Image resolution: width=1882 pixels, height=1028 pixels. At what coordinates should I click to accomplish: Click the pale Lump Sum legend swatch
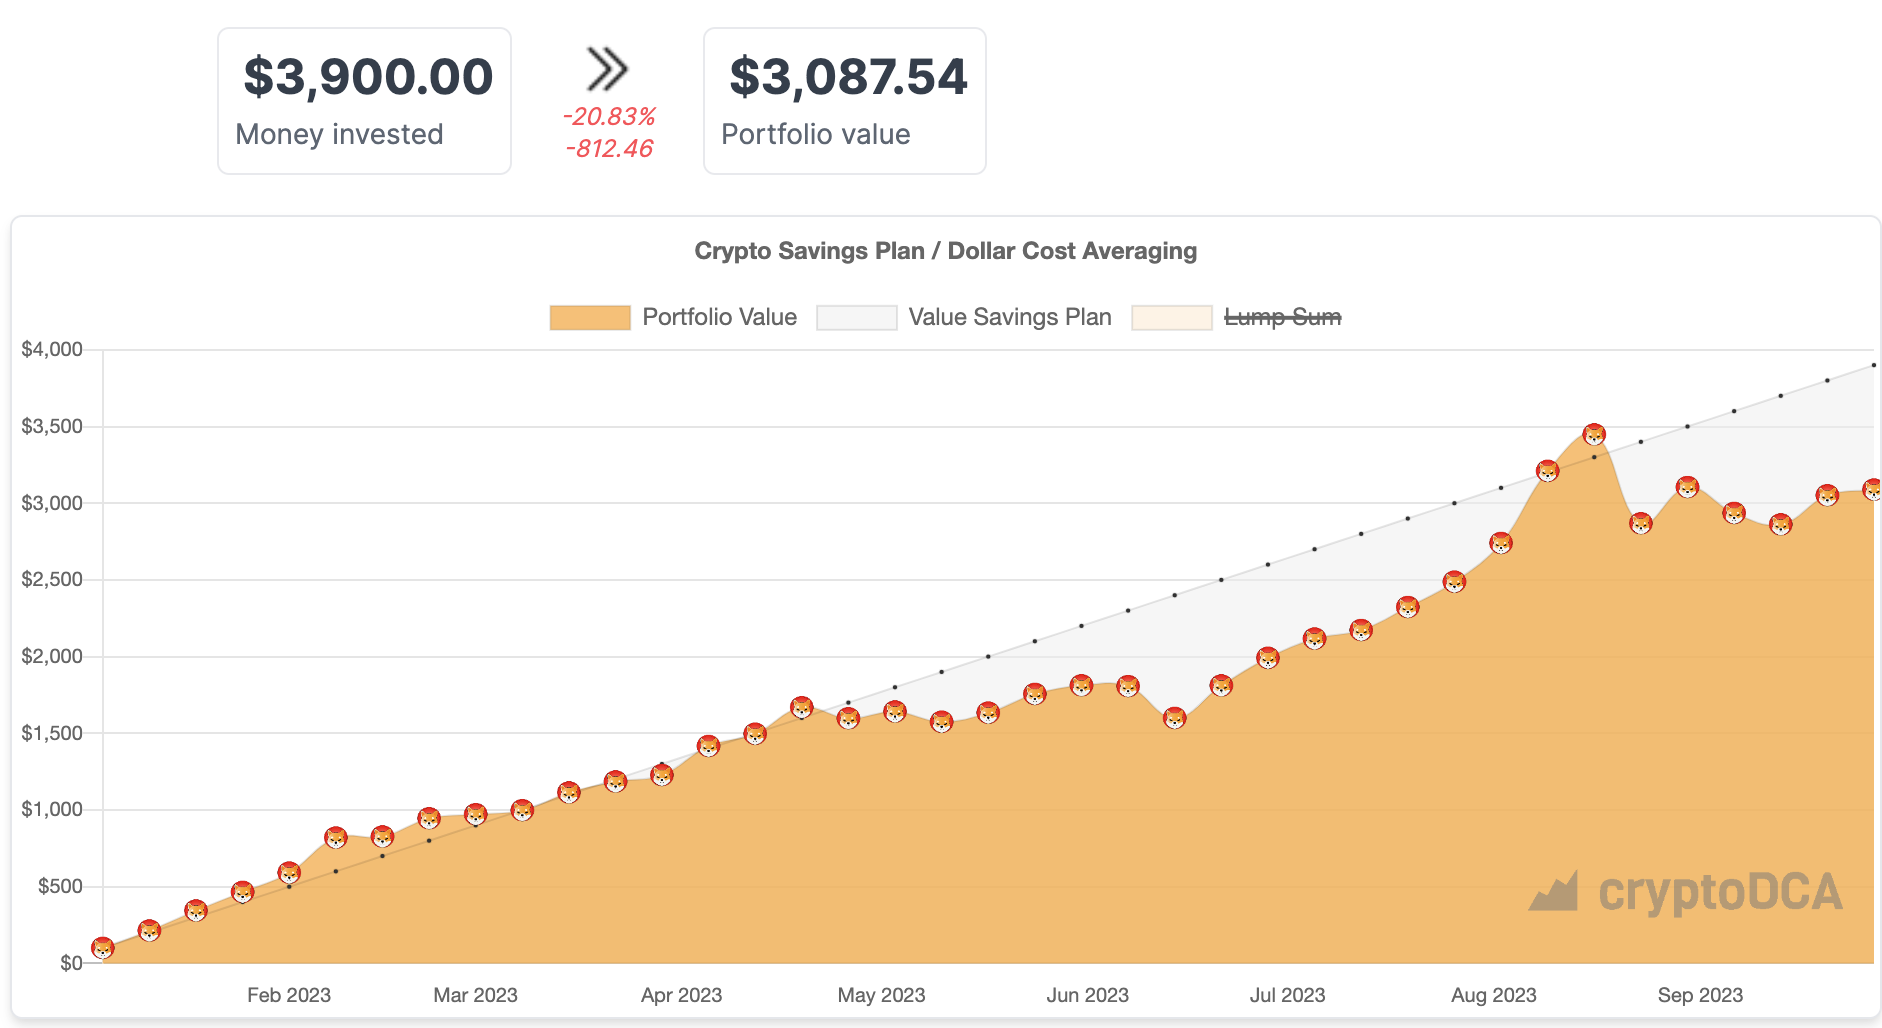[1171, 318]
